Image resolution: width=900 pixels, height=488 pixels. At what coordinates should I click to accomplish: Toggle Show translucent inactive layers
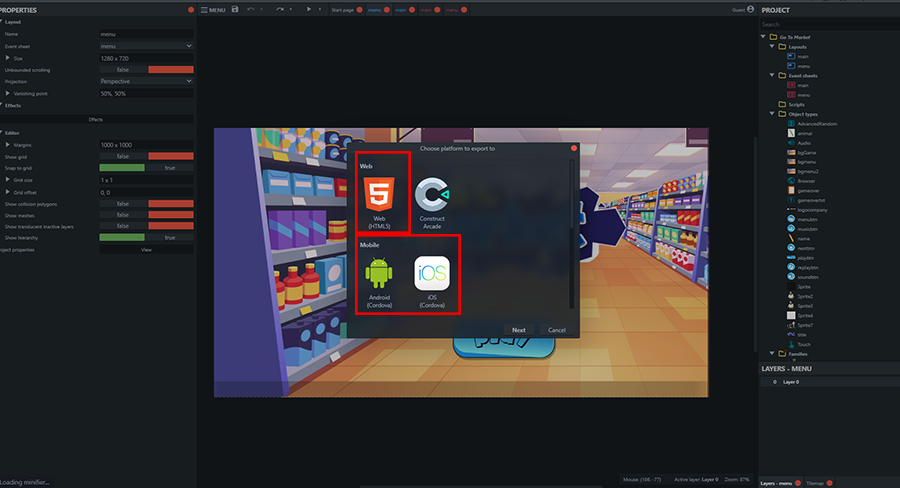[146, 226]
